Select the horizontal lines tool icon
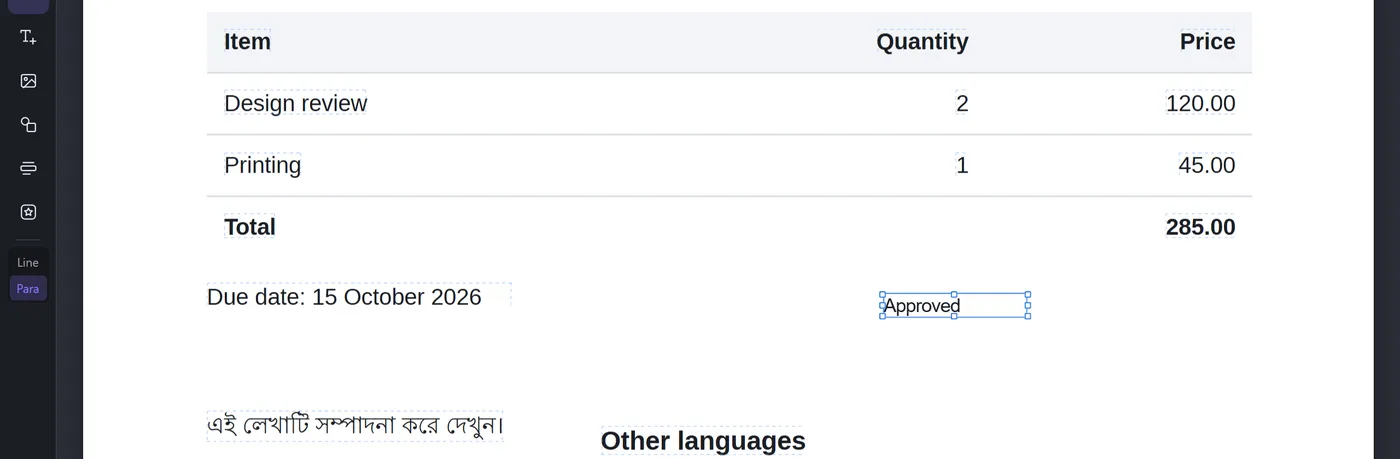This screenshot has height=459, width=1400. tap(28, 168)
